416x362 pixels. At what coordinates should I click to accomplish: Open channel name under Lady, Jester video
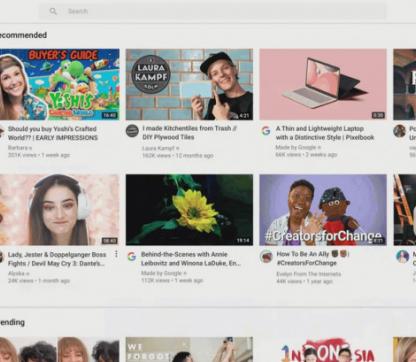pyautogui.click(x=16, y=273)
